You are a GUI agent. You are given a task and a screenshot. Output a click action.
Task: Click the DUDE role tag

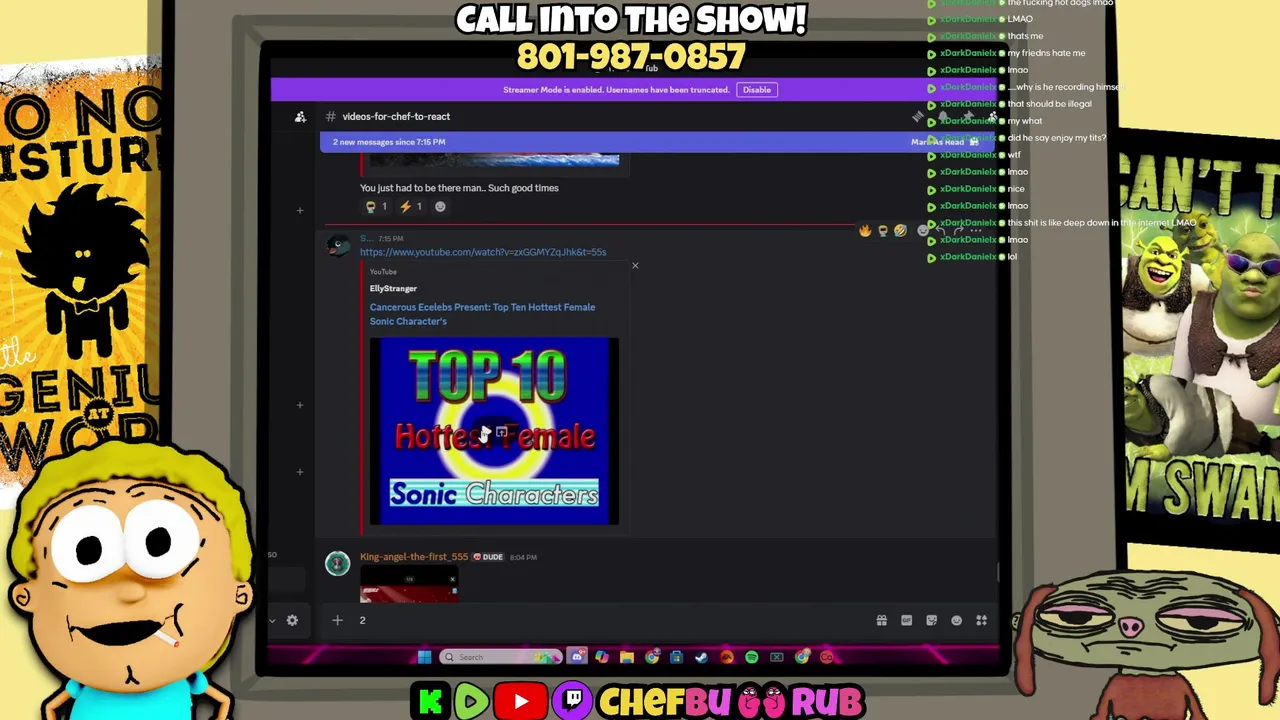488,557
